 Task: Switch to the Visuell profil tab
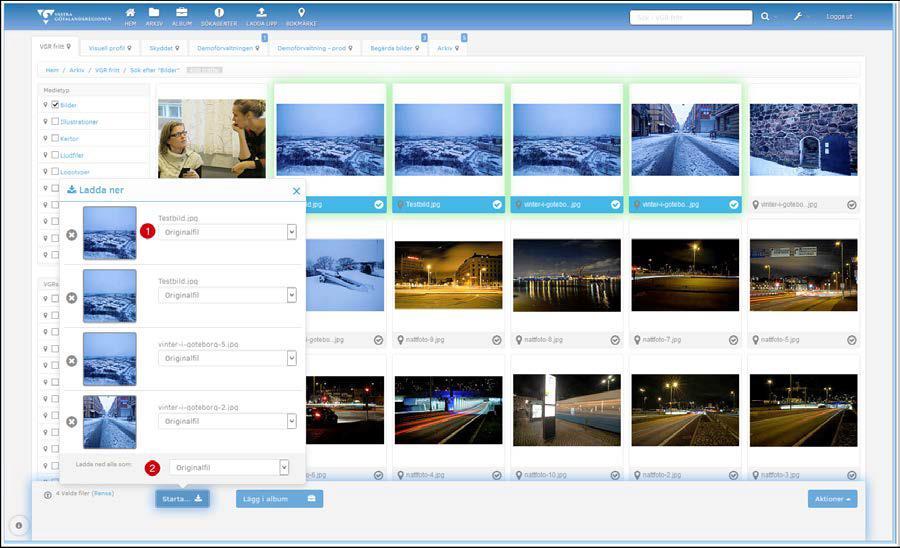click(x=110, y=48)
